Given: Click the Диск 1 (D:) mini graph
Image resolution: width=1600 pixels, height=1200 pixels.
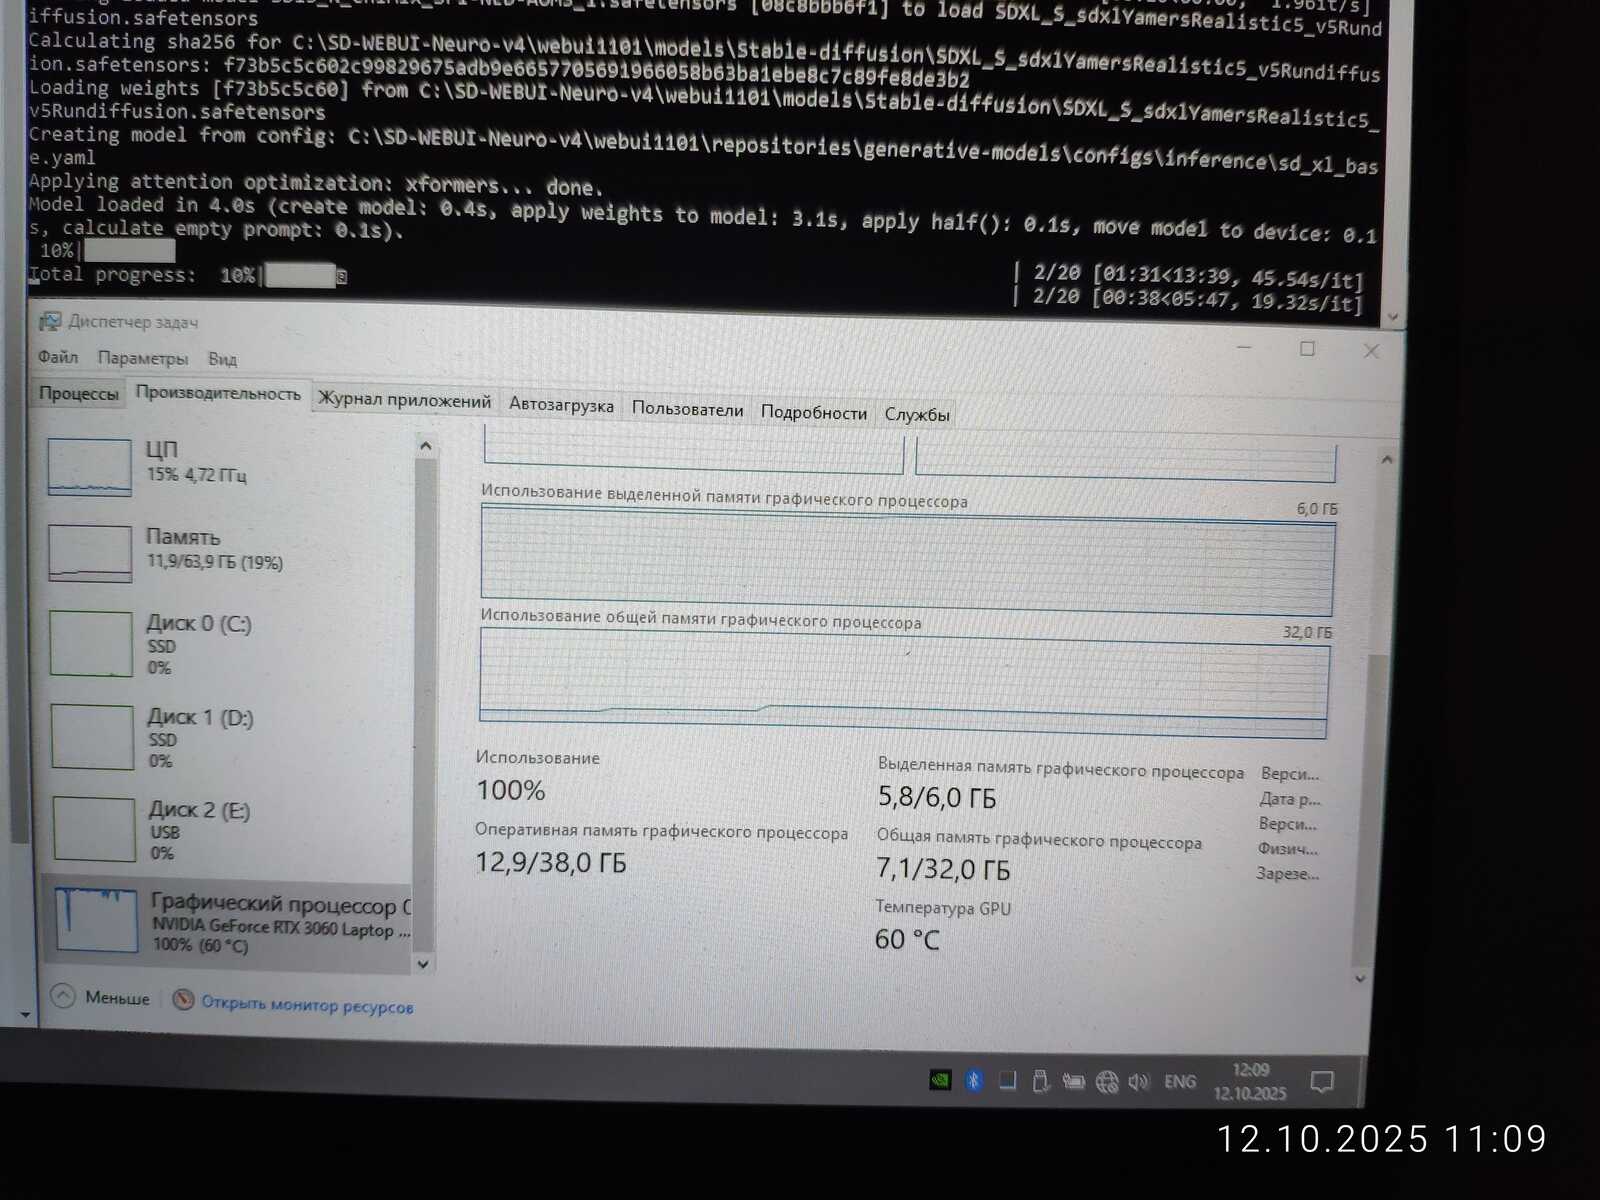Looking at the screenshot, I should point(92,737).
